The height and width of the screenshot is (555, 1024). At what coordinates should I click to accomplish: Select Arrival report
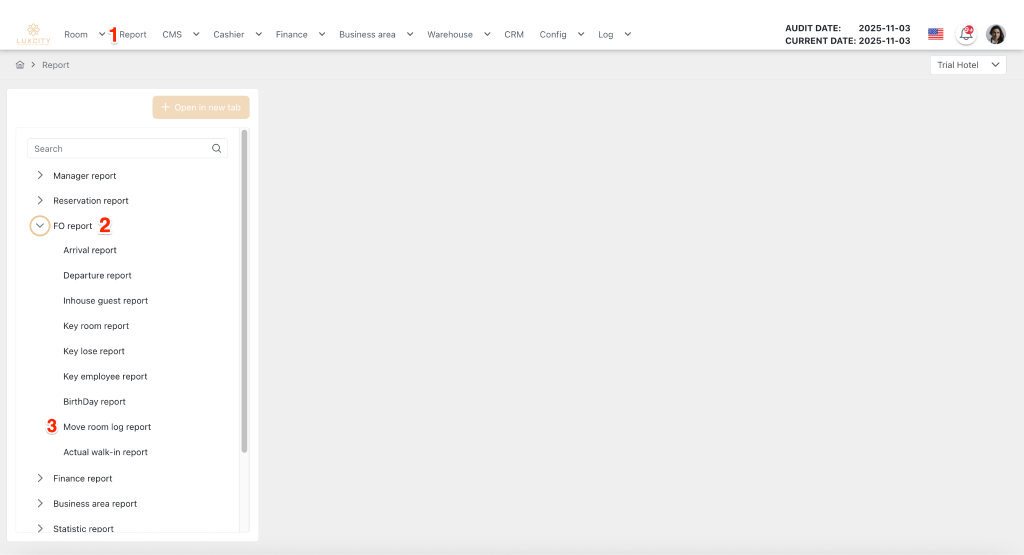click(x=90, y=251)
